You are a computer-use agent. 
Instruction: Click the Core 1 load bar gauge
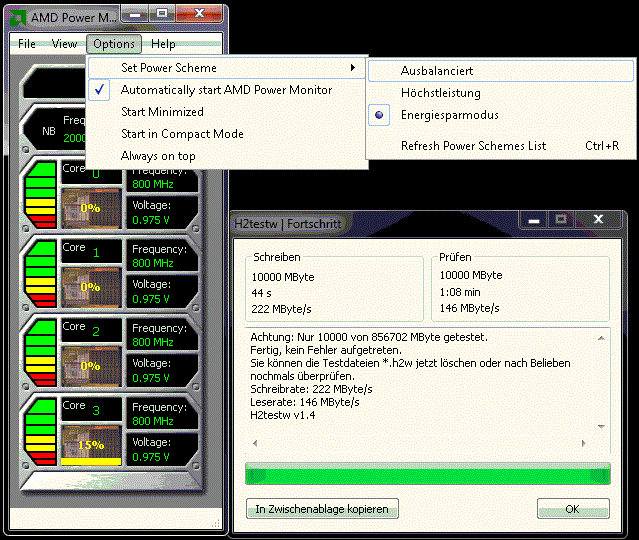40,273
